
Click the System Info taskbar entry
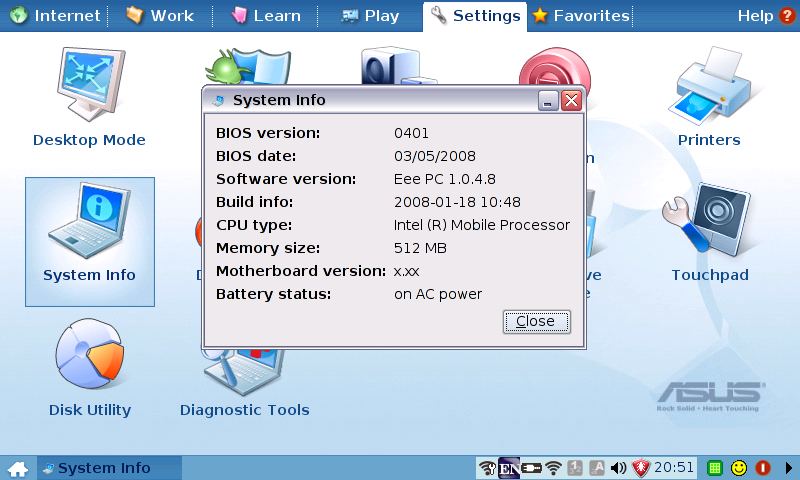(109, 468)
